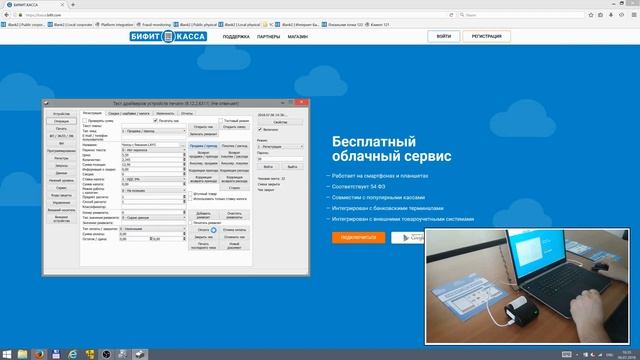The width and height of the screenshot is (640, 360).
Task: Click the Открыть чек button
Action: click(x=203, y=127)
